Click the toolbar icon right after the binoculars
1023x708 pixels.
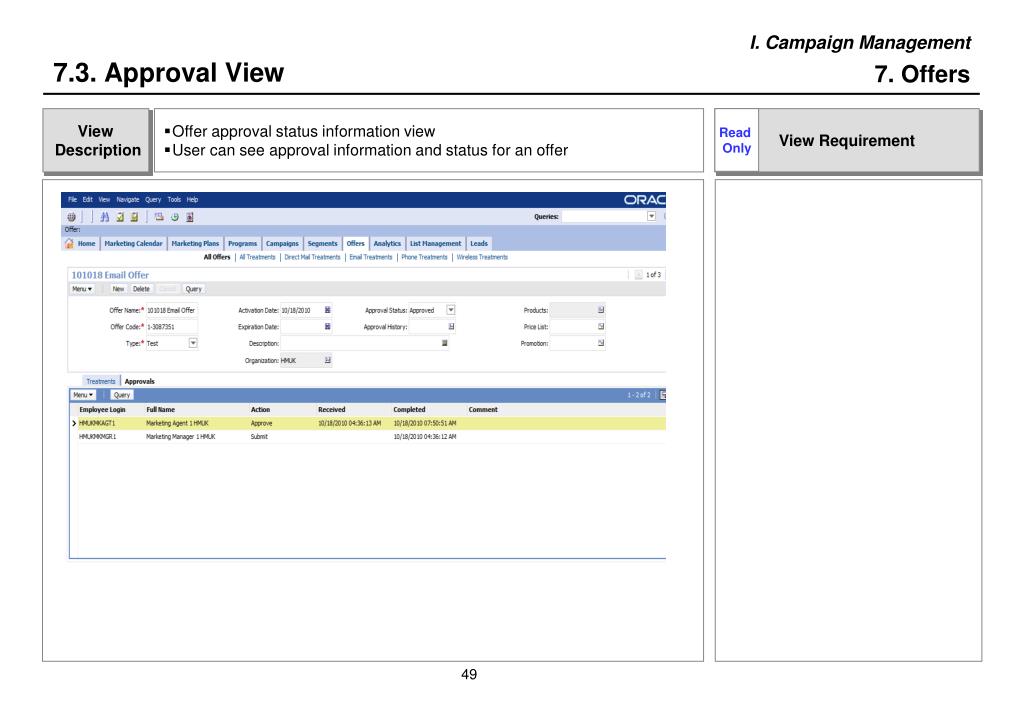(120, 217)
